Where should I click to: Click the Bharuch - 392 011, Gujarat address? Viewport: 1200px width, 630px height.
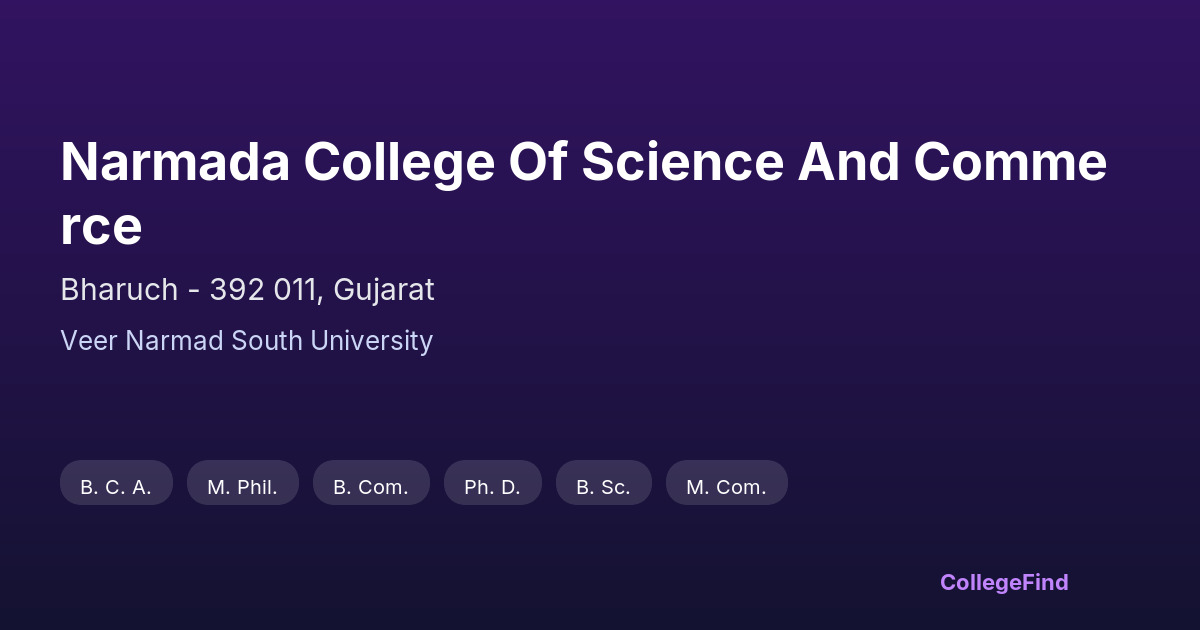[x=247, y=290]
